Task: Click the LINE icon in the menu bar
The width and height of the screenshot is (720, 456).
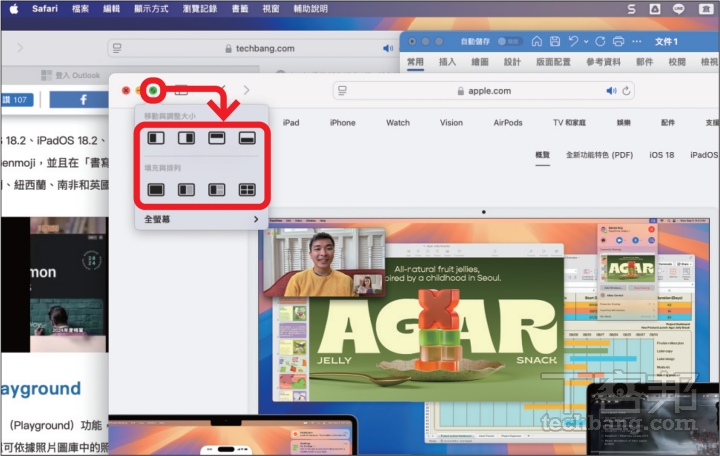Action: pos(679,9)
